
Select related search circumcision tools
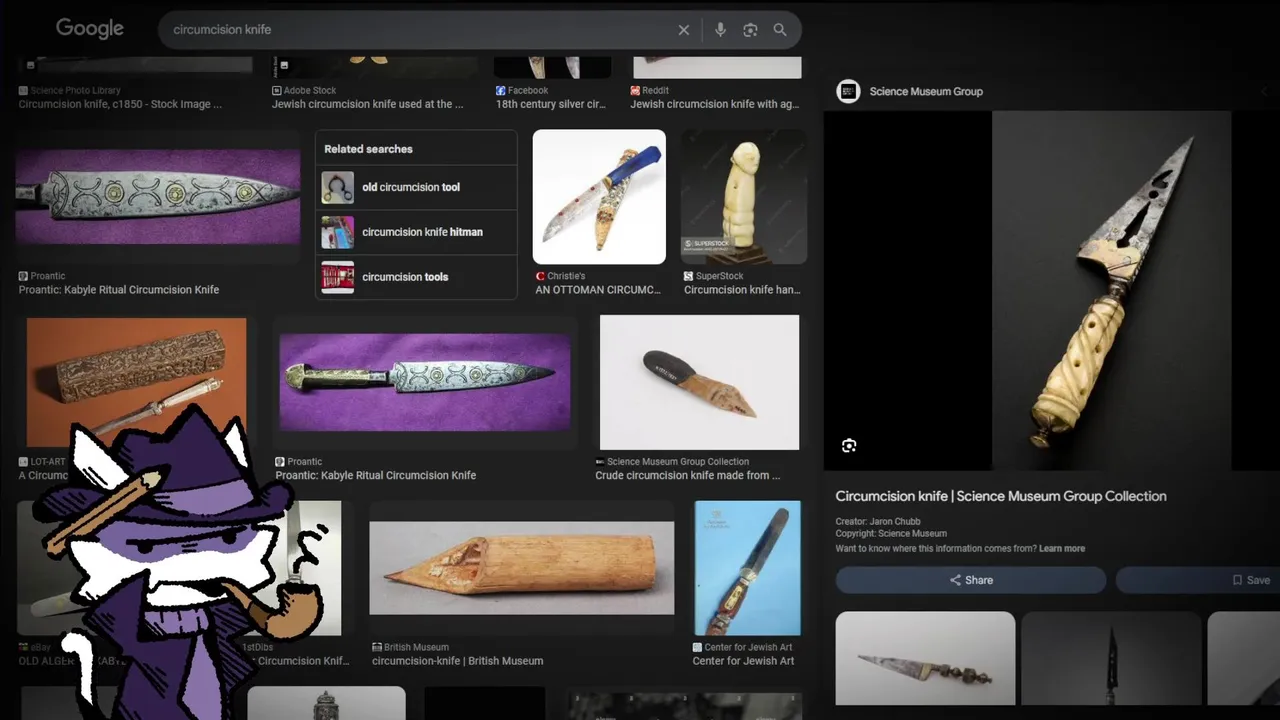click(416, 277)
